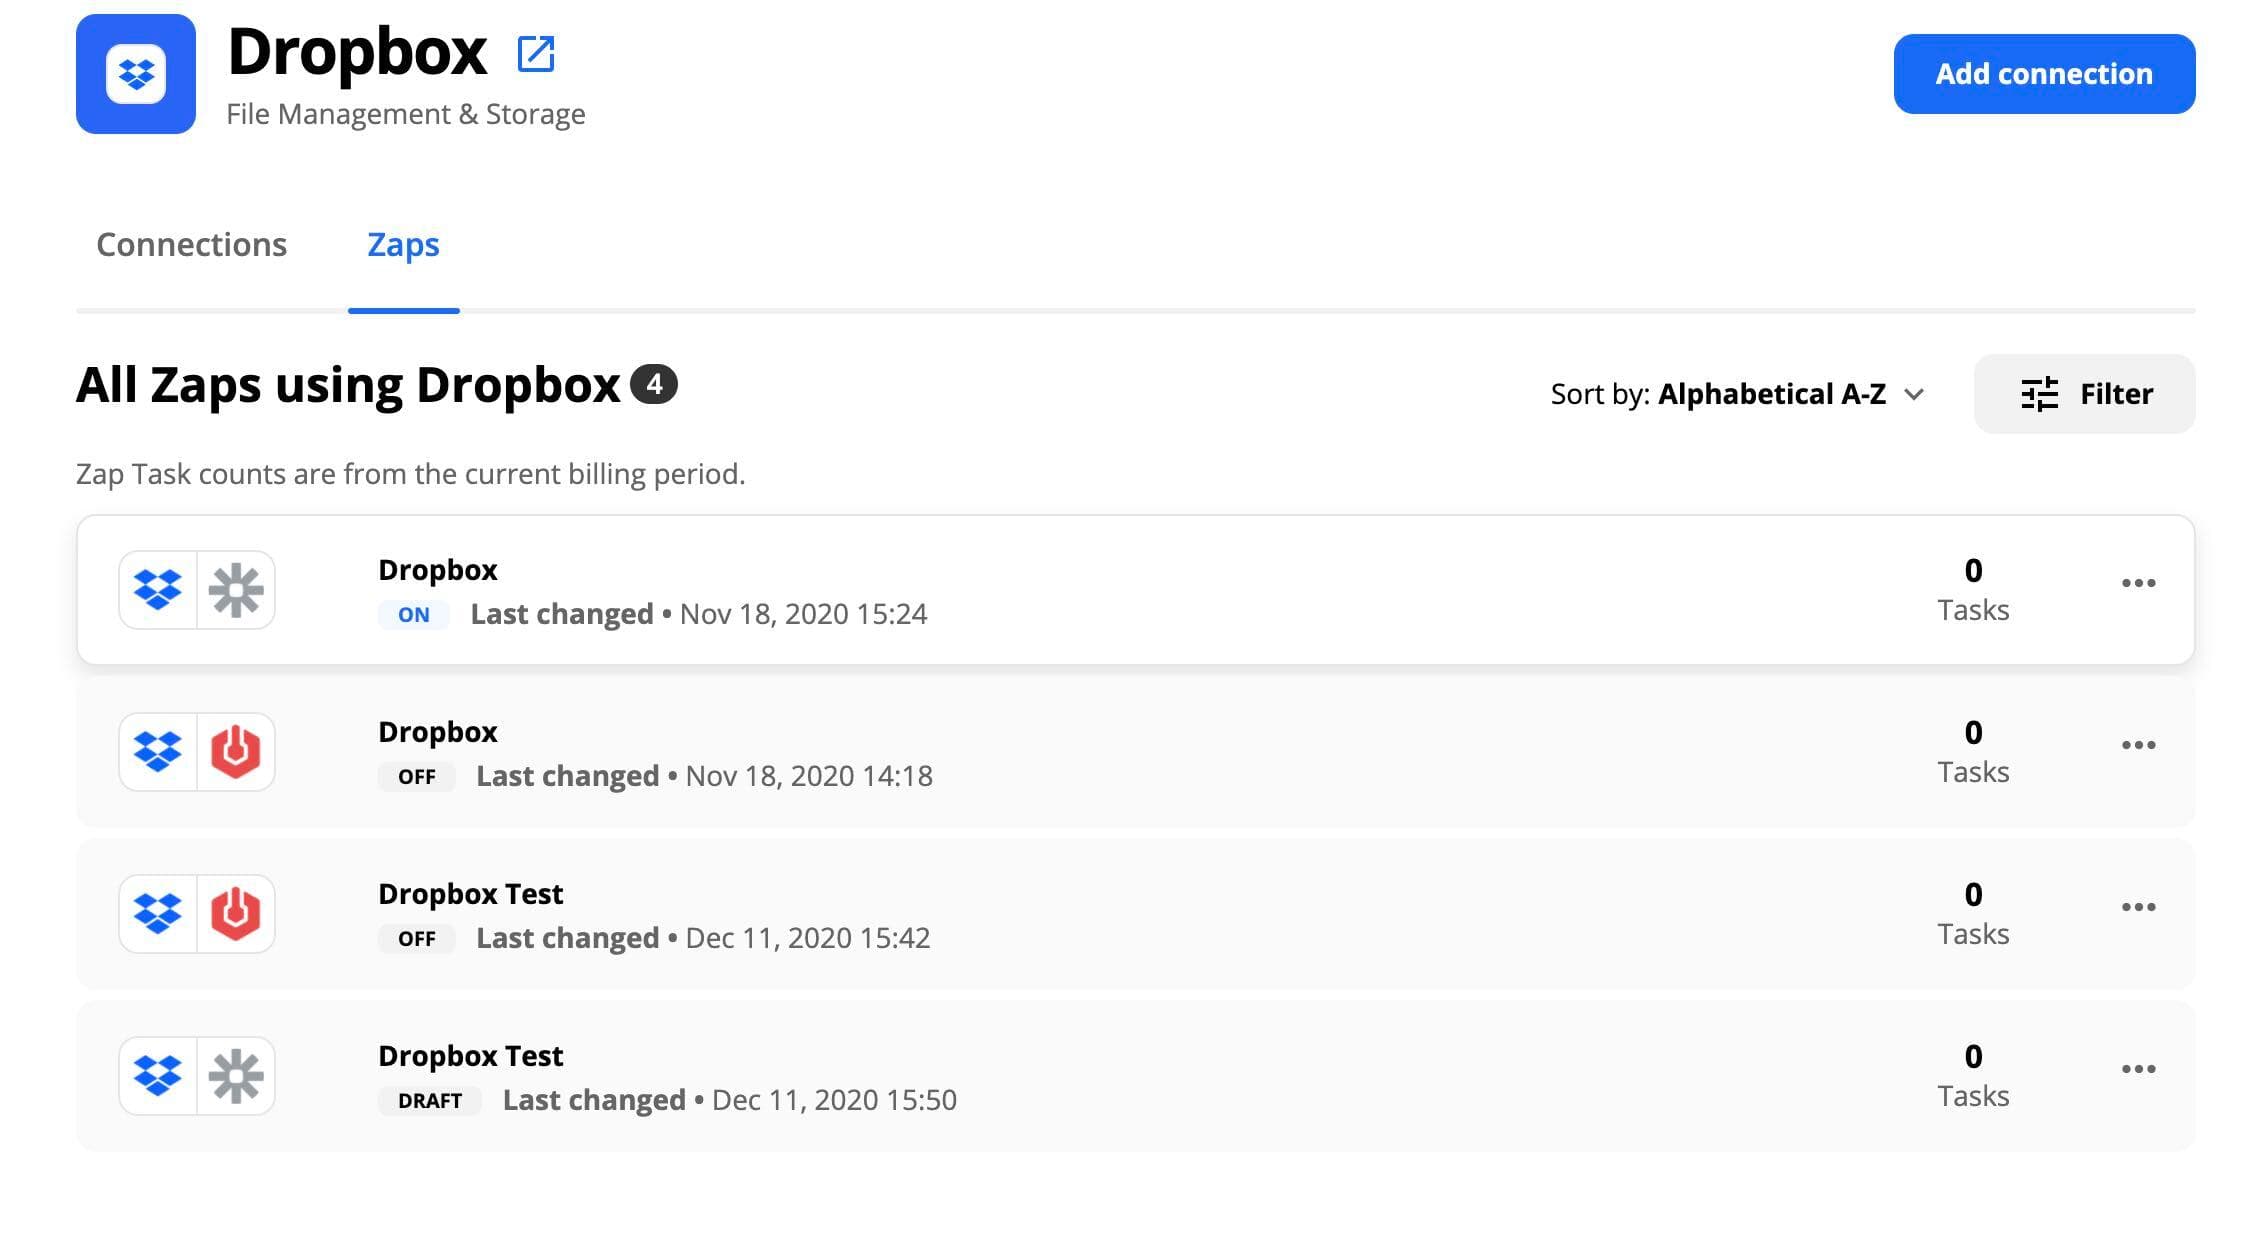Open Dropbox external link icon

(536, 54)
